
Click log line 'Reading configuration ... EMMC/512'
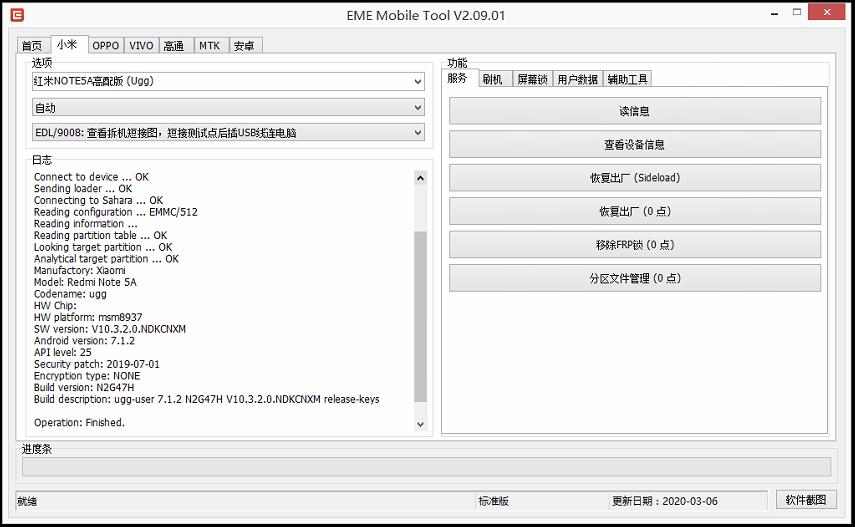(x=116, y=212)
